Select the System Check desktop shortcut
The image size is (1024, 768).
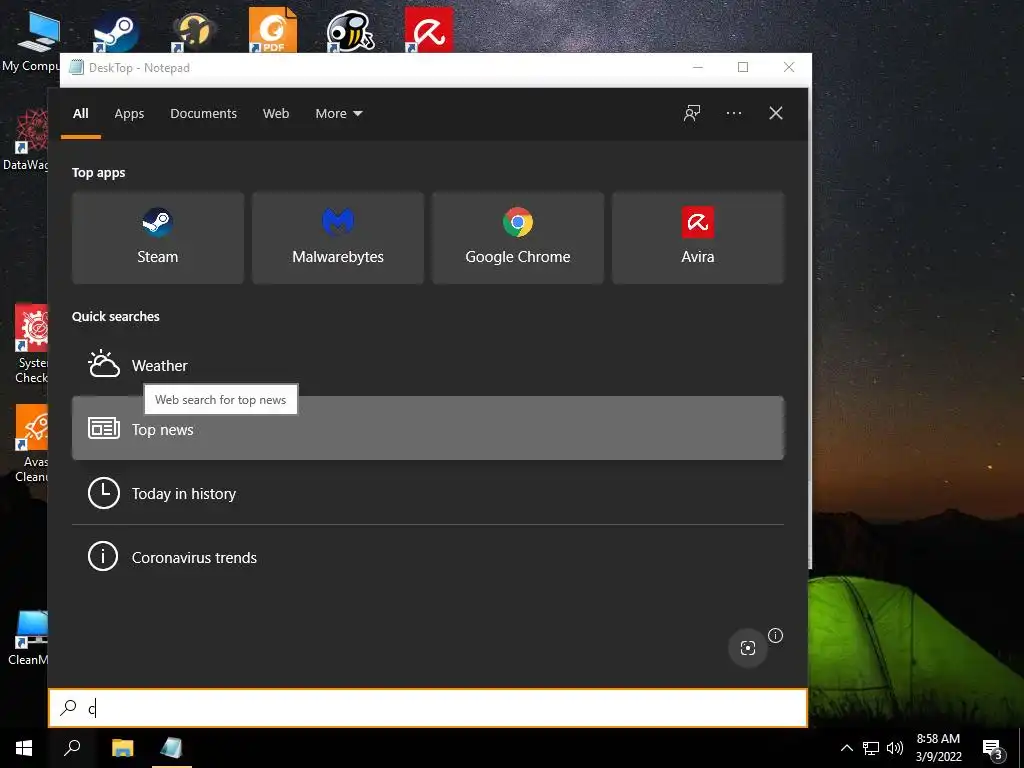pyautogui.click(x=31, y=344)
